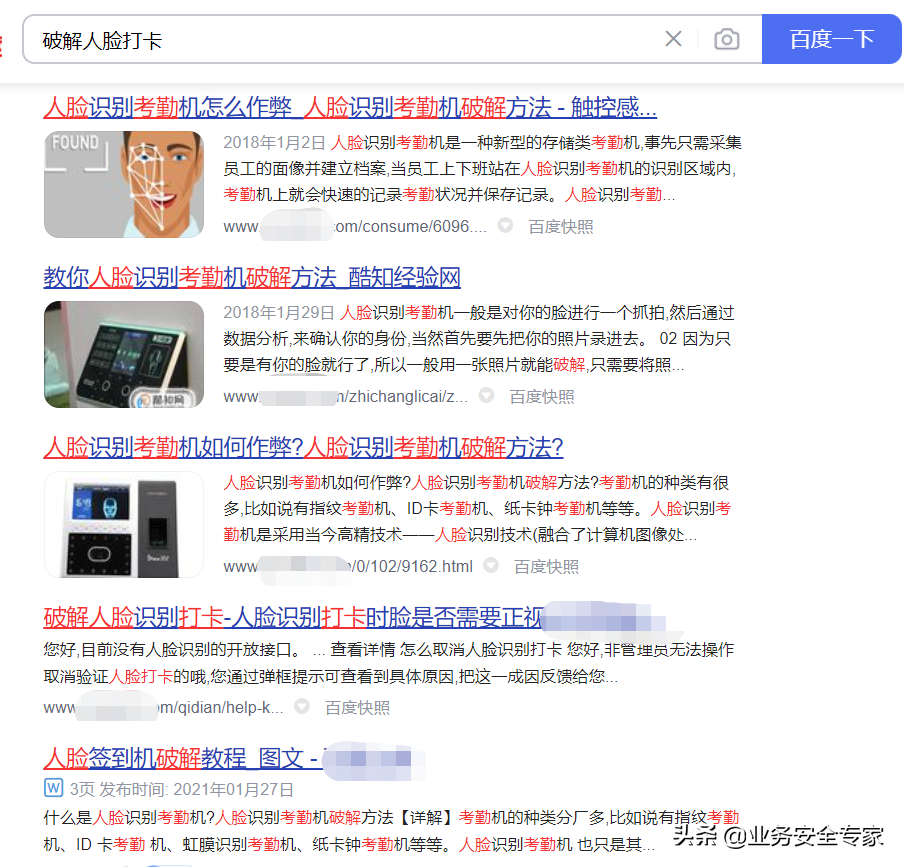Viewport: 904px width, 867px height.
Task: Open result 教你人脸识别考勤机破解方法_酷知经验网
Action: [x=252, y=277]
